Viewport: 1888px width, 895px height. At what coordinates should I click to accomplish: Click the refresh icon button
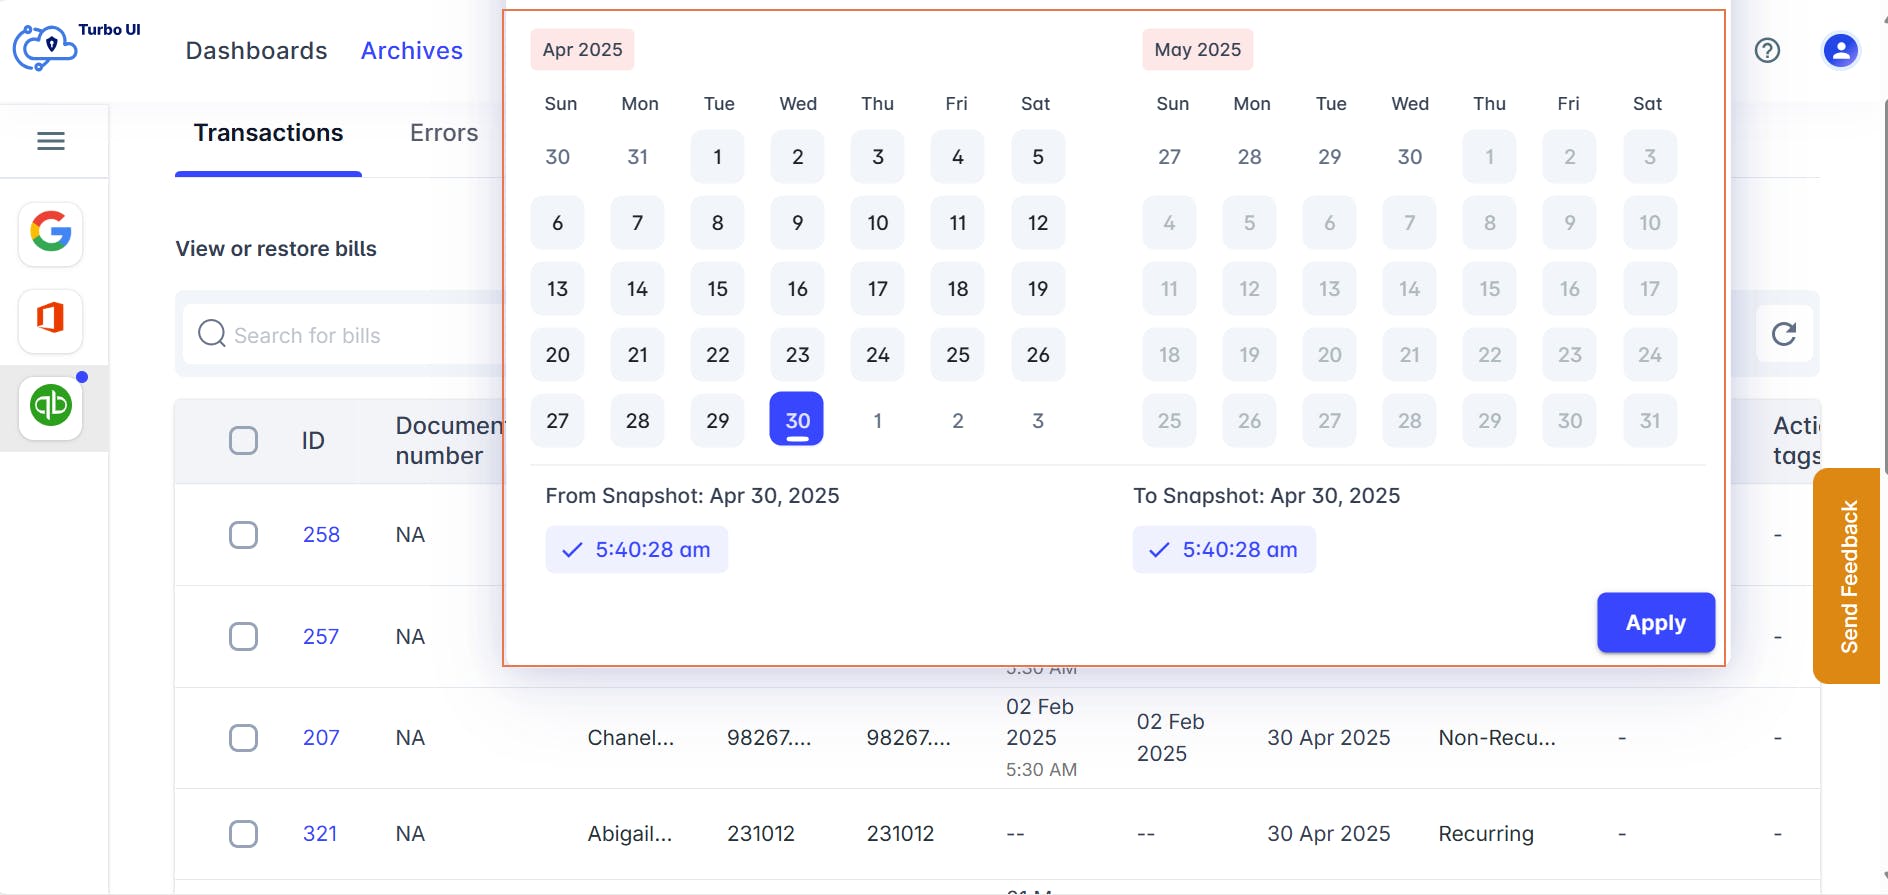[1784, 334]
